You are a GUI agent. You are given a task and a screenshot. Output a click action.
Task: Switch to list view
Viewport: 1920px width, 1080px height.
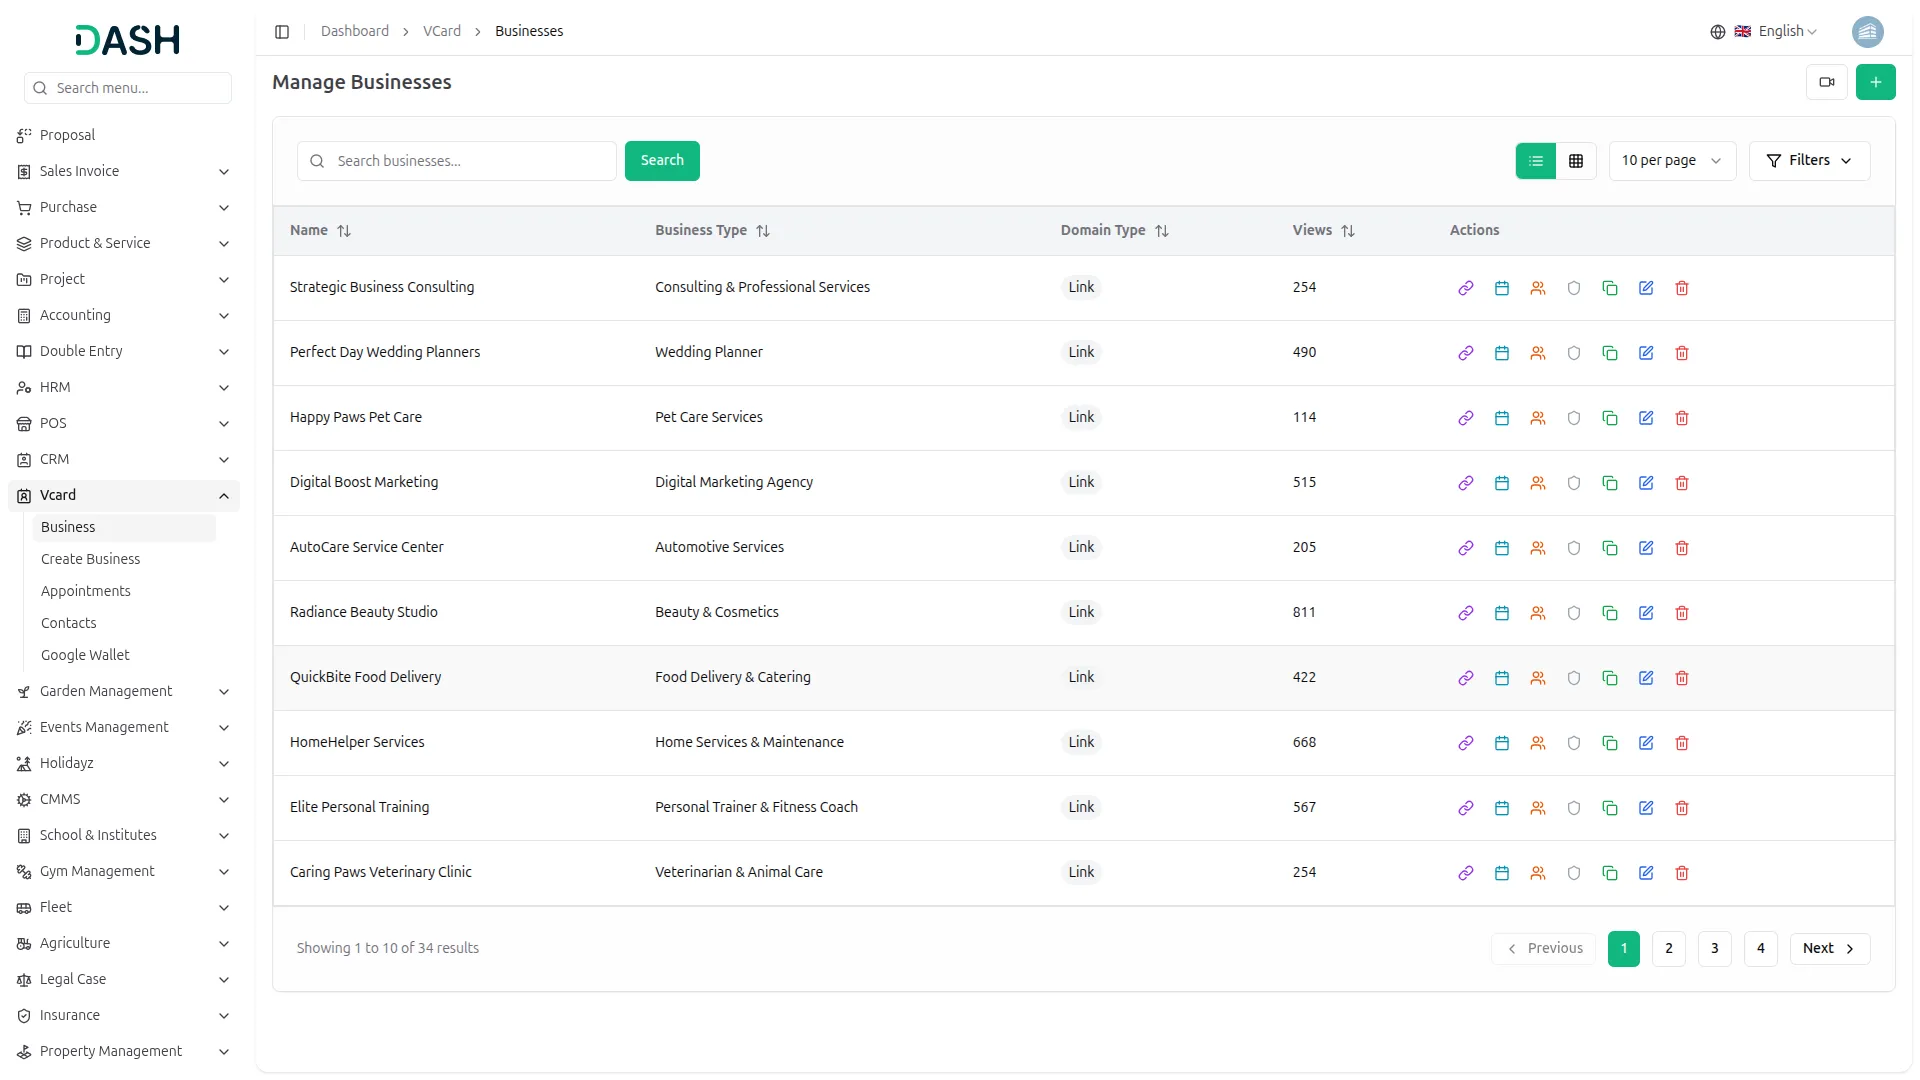tap(1536, 161)
